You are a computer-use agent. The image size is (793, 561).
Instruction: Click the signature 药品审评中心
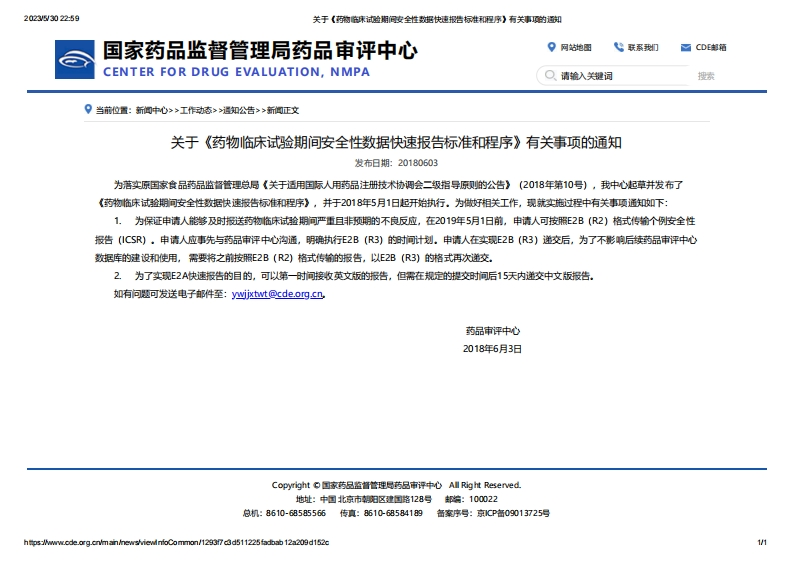(x=493, y=331)
